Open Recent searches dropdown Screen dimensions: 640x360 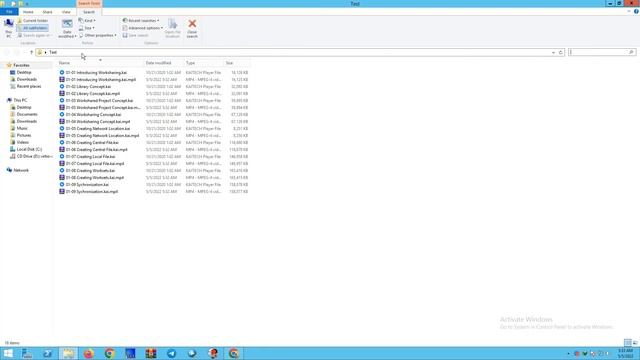[x=141, y=20]
